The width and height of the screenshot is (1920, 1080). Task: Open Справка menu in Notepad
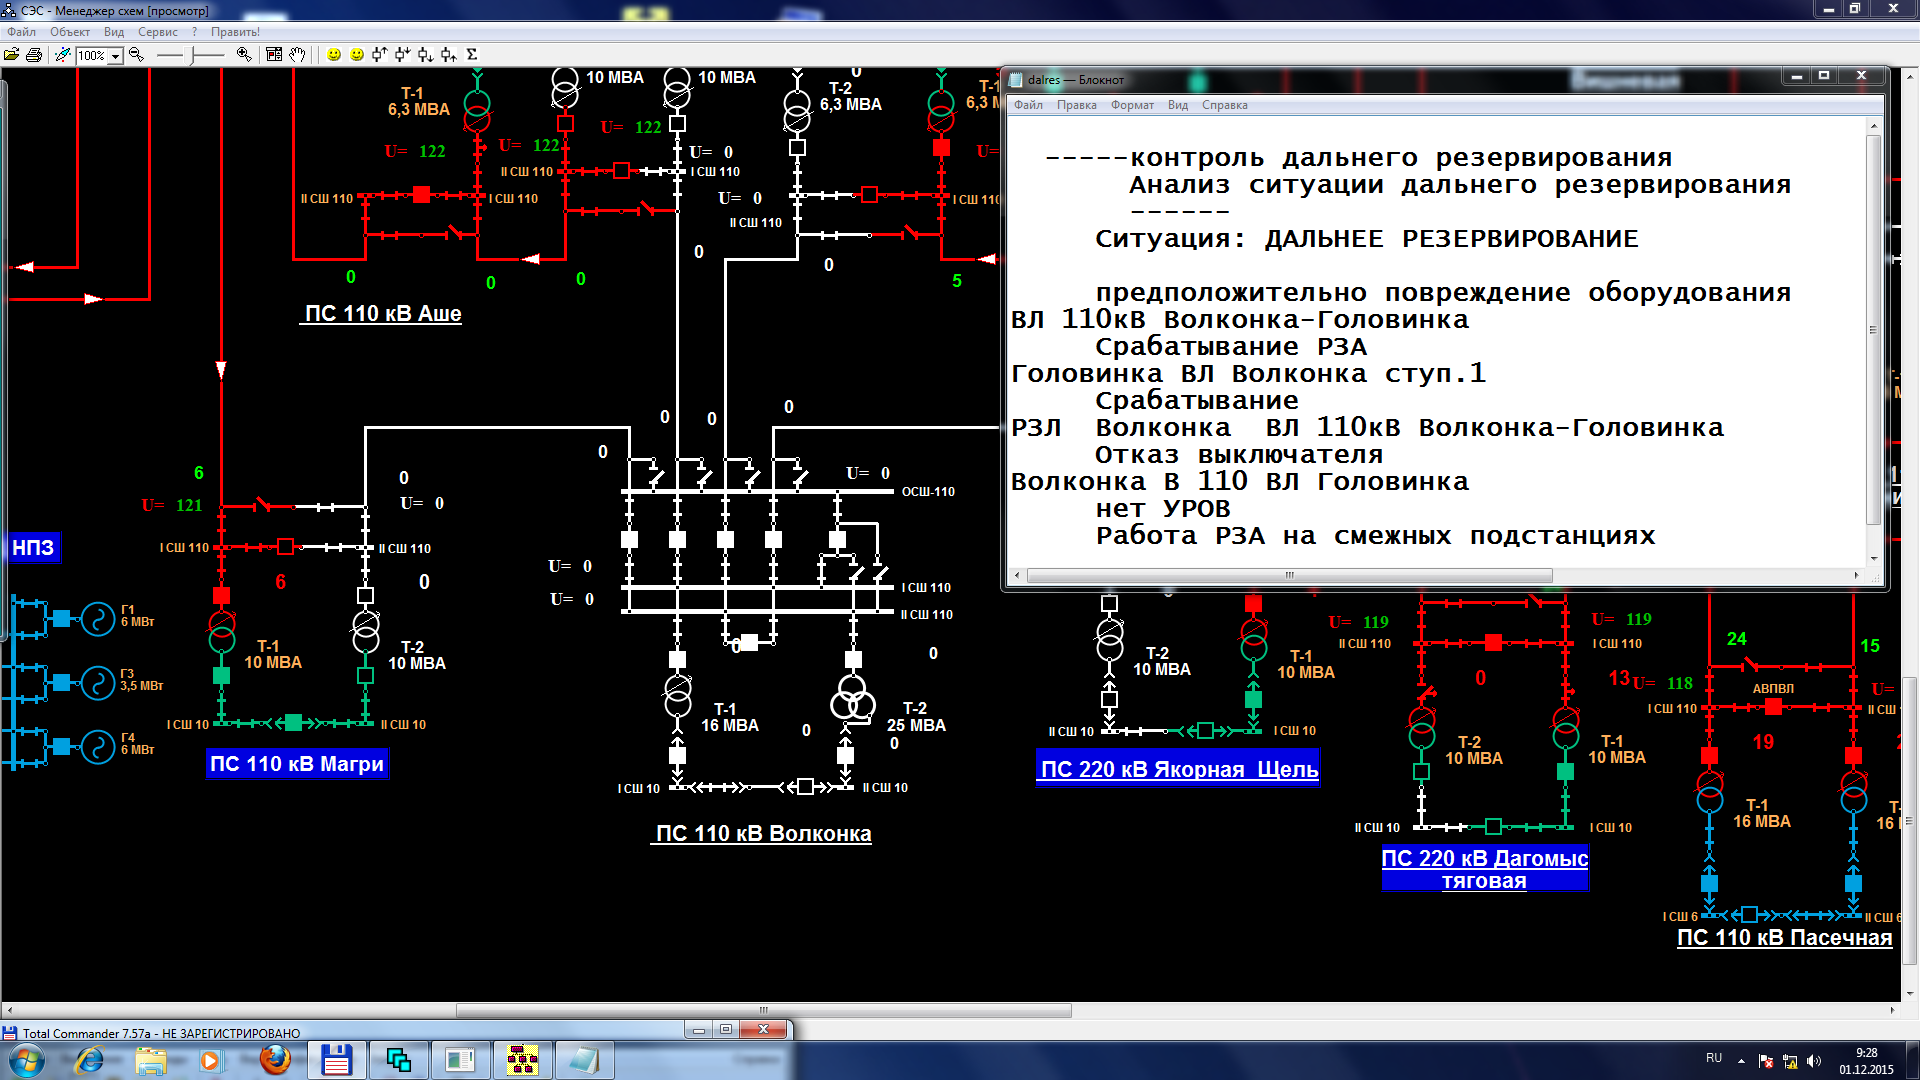[x=1224, y=105]
